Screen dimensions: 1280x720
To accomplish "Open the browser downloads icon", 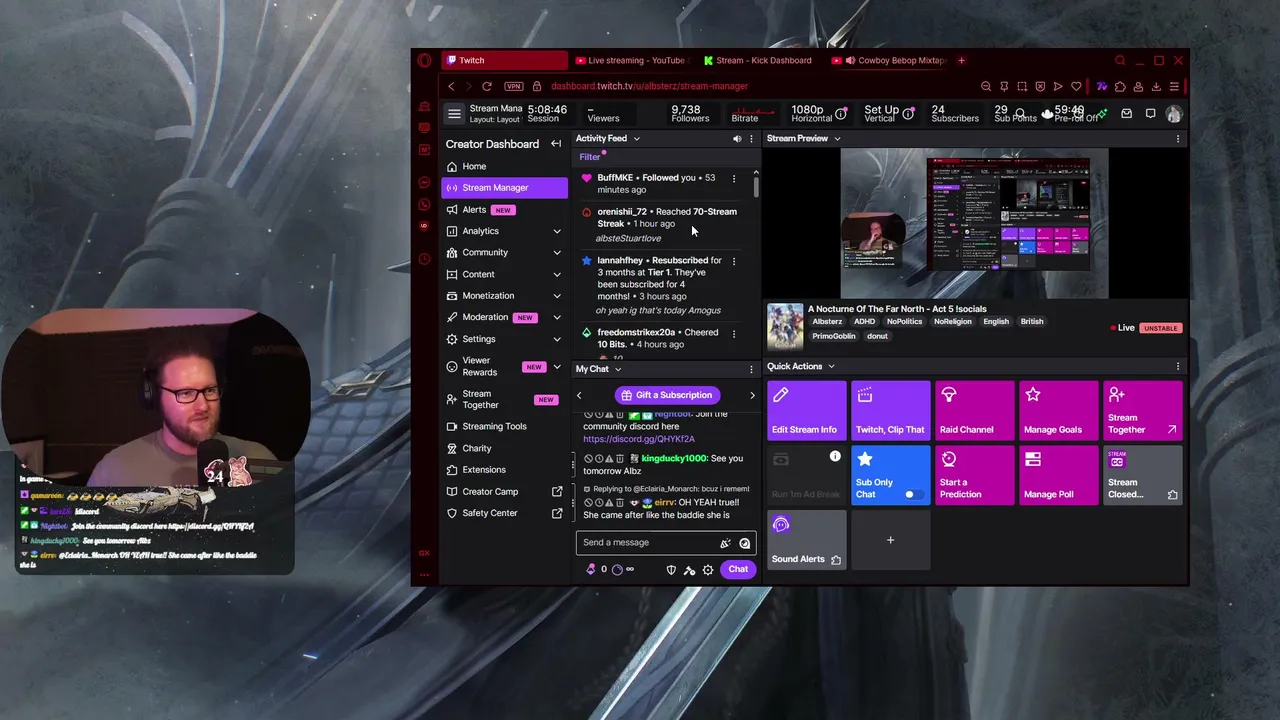I will 1156,87.
